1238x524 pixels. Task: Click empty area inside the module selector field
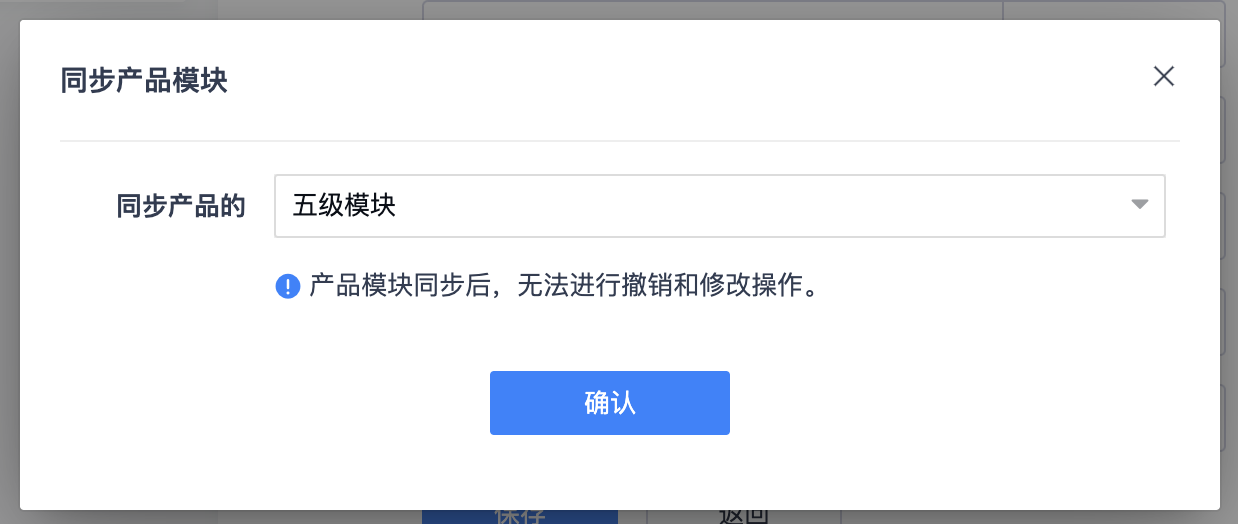click(x=760, y=206)
